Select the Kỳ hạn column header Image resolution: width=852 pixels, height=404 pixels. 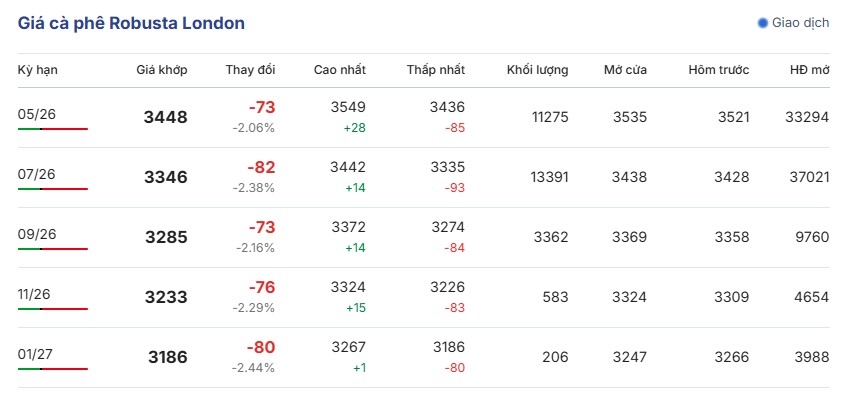point(37,70)
